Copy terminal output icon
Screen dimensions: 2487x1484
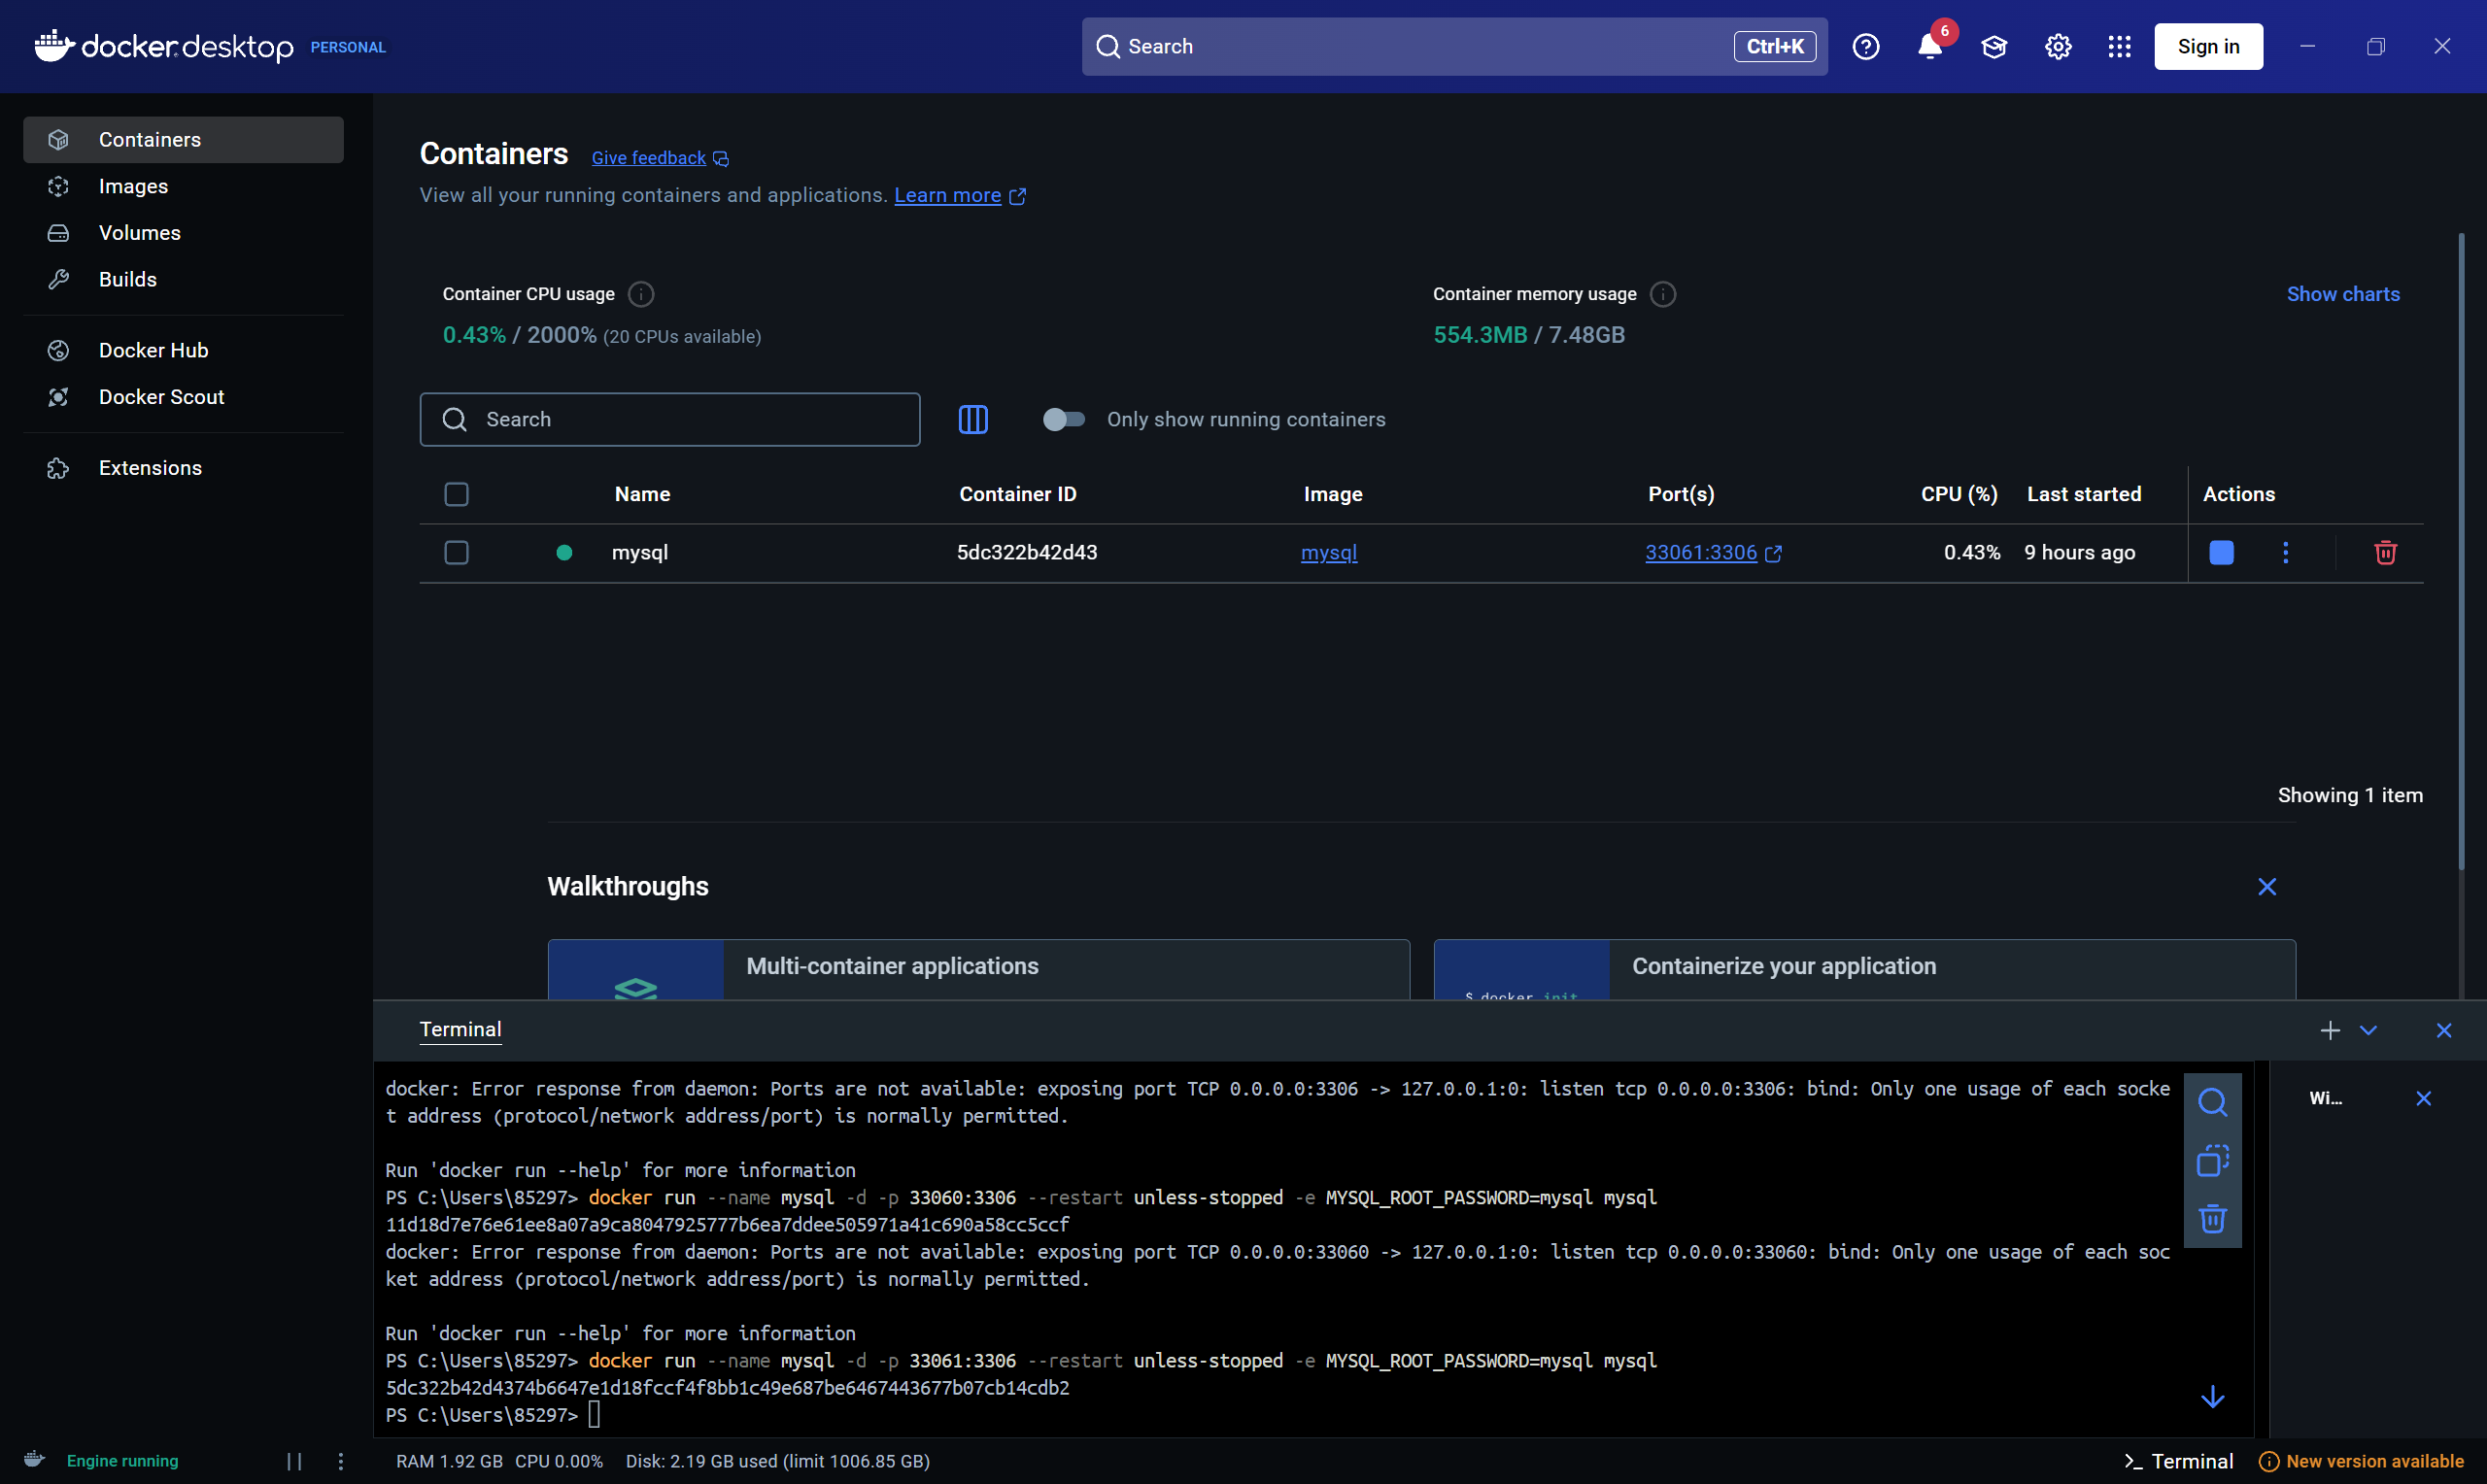(2212, 1161)
